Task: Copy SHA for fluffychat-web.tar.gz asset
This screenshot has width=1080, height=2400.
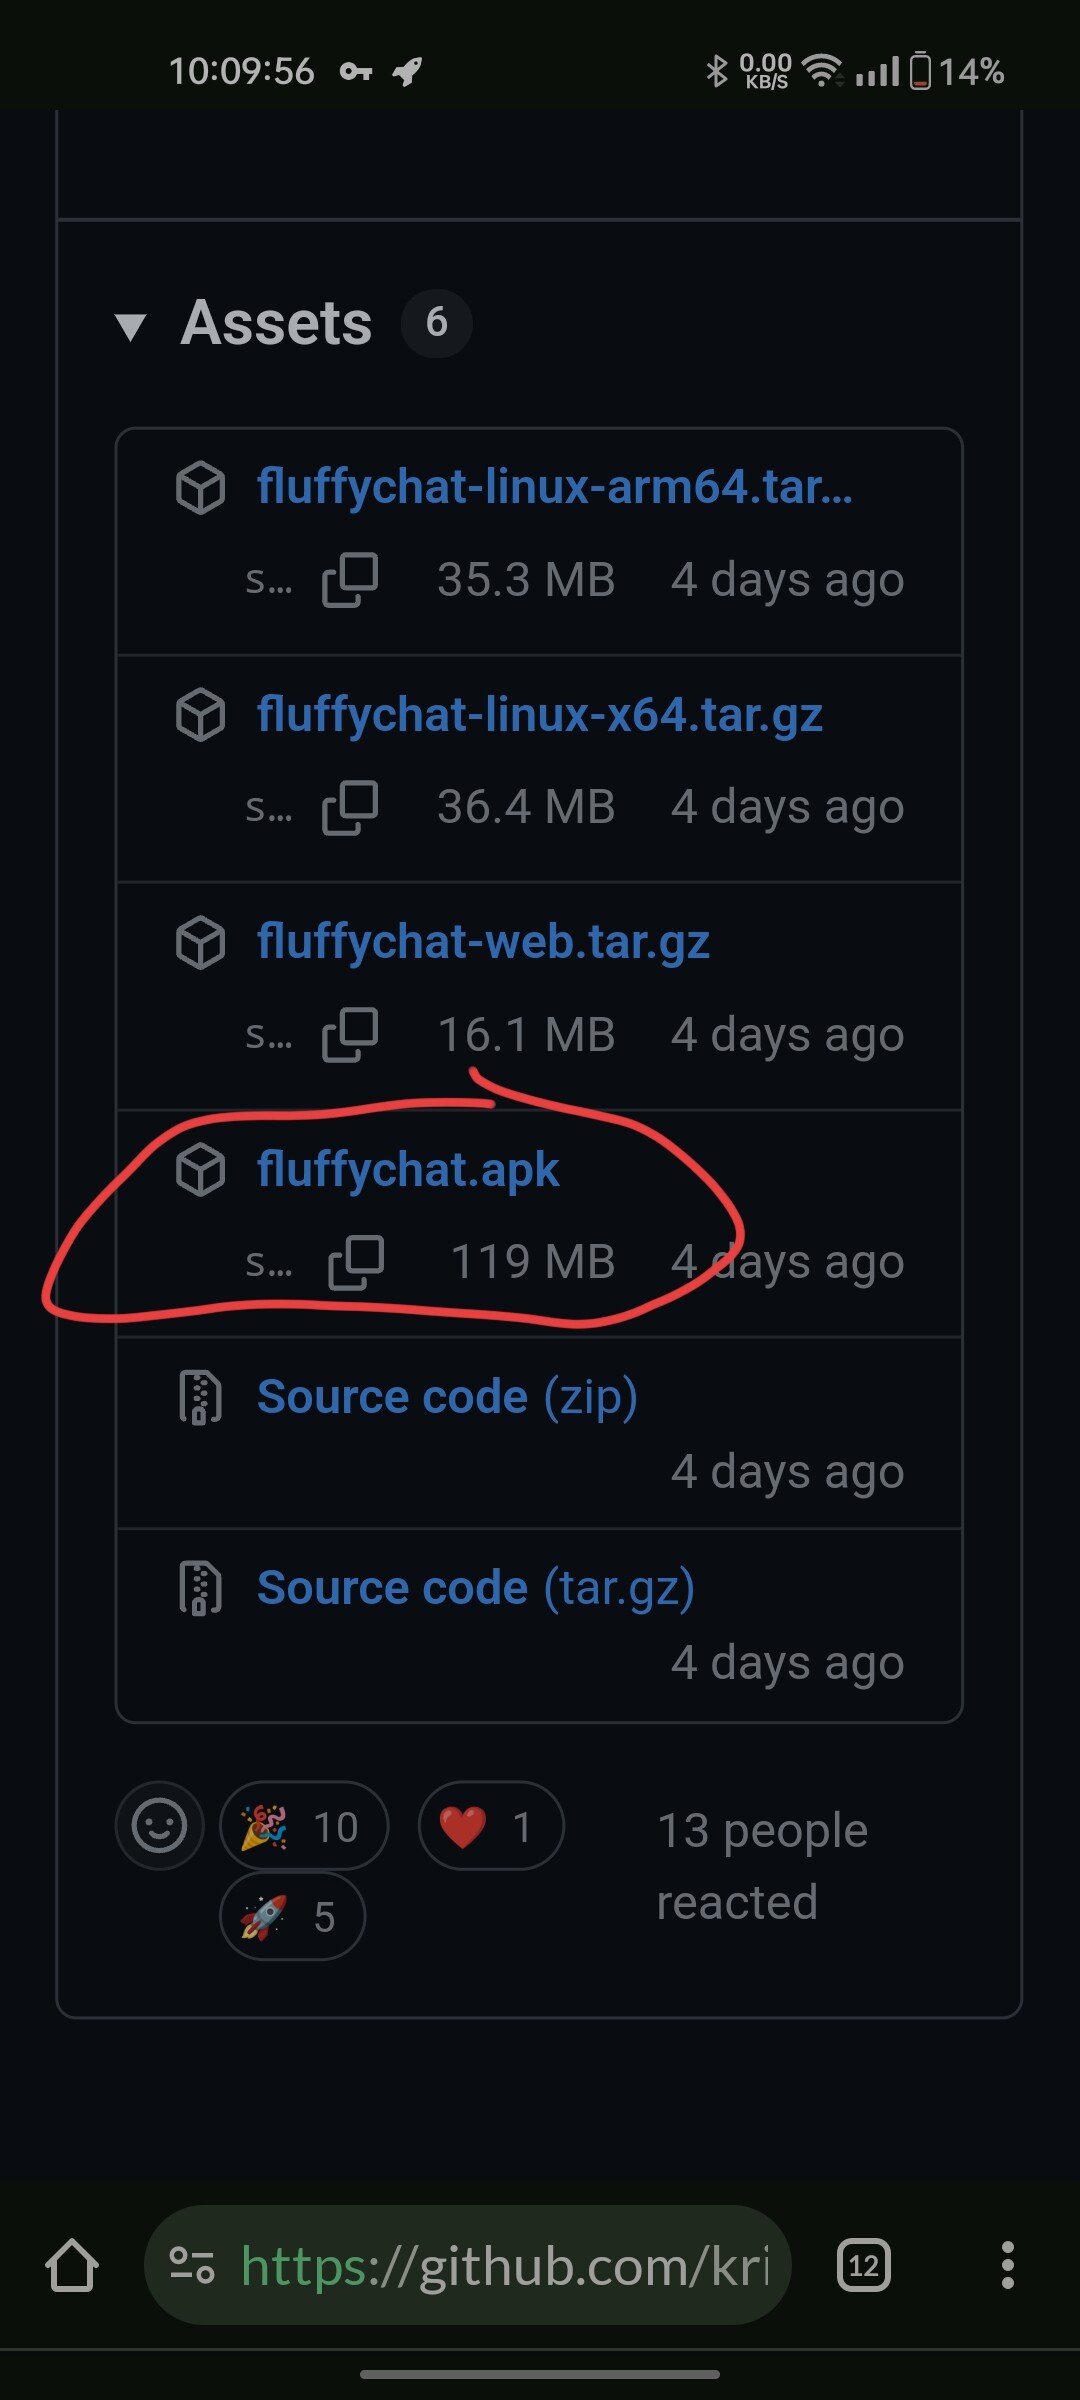Action: coord(350,1034)
